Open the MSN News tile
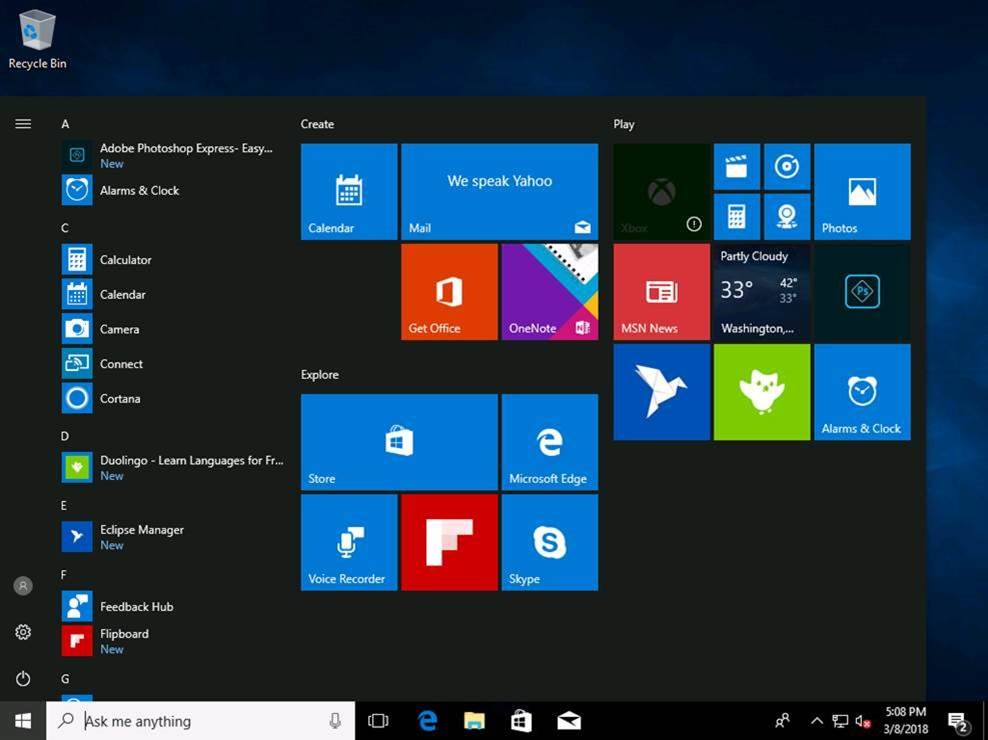The image size is (988, 740). tap(662, 292)
